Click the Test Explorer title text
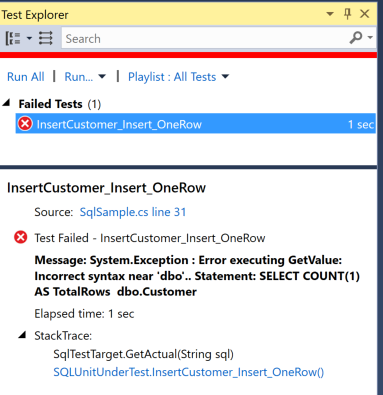The height and width of the screenshot is (395, 383). pos(35,15)
